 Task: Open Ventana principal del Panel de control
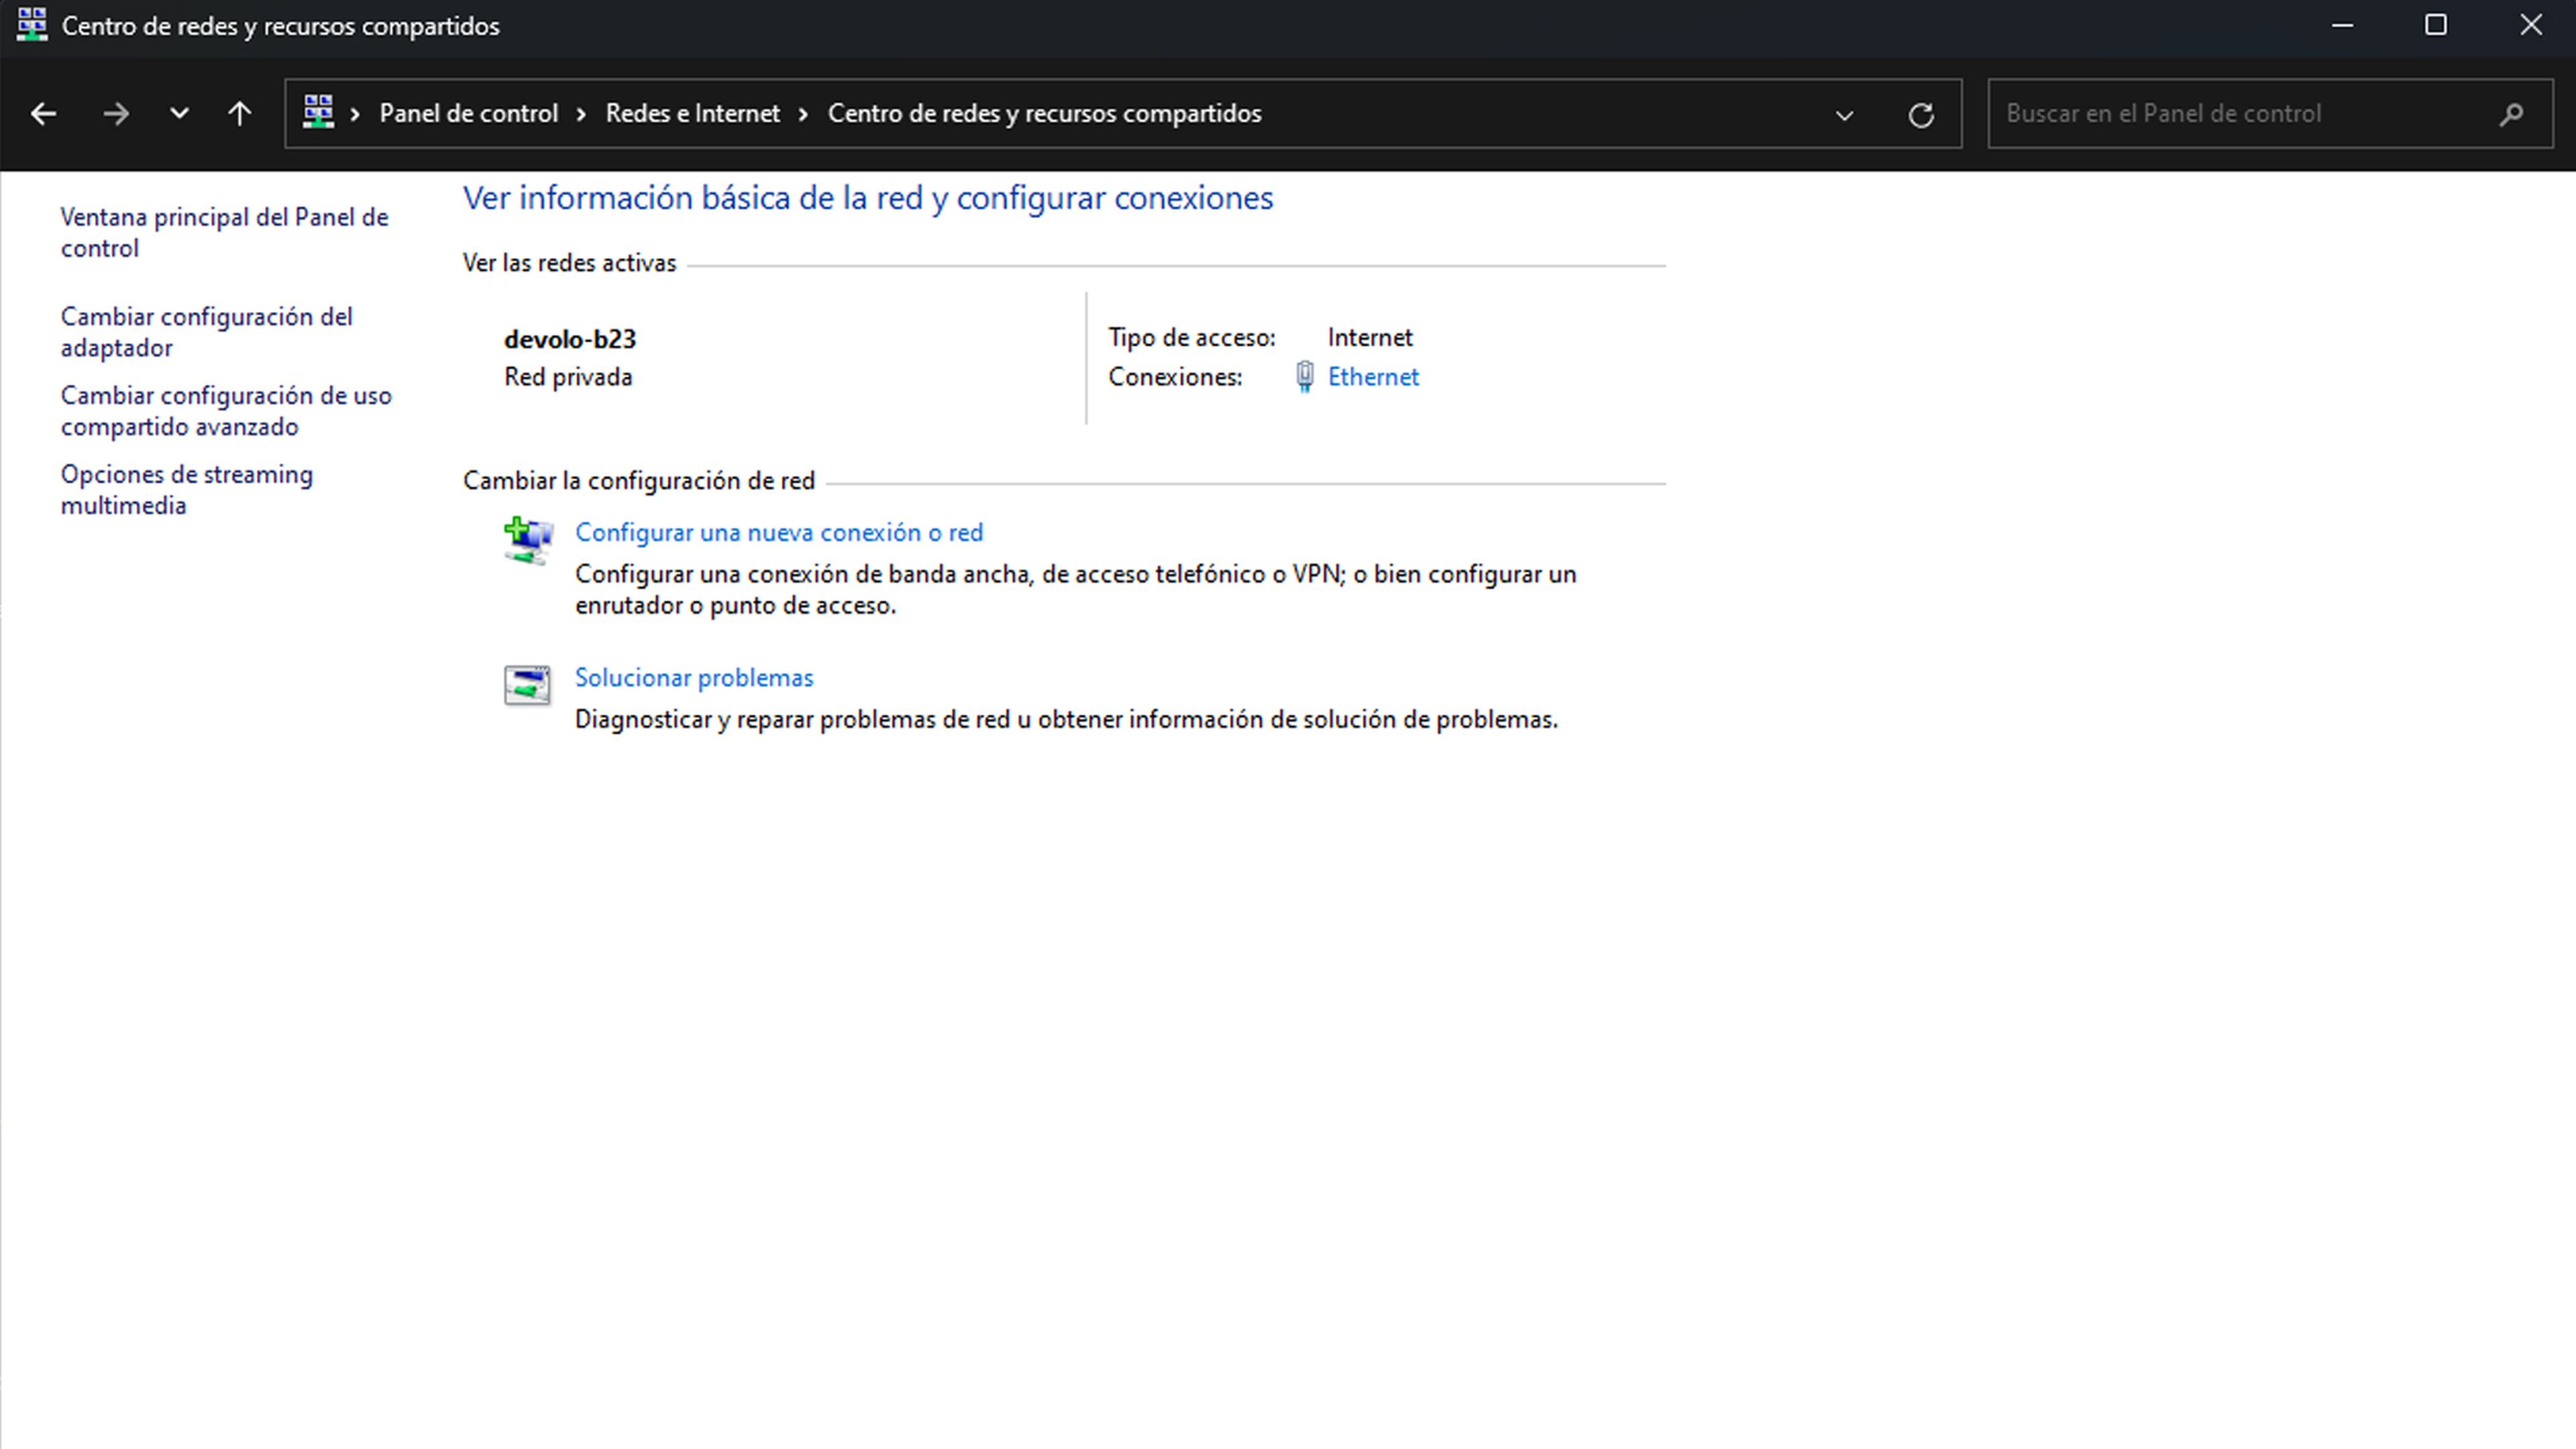225,231
